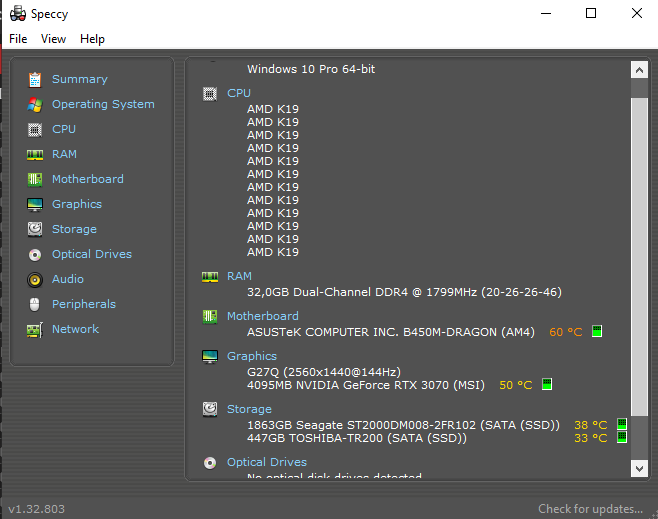
Task: Click the ASUSTeK B450M-DRAGON text
Action: (x=391, y=332)
